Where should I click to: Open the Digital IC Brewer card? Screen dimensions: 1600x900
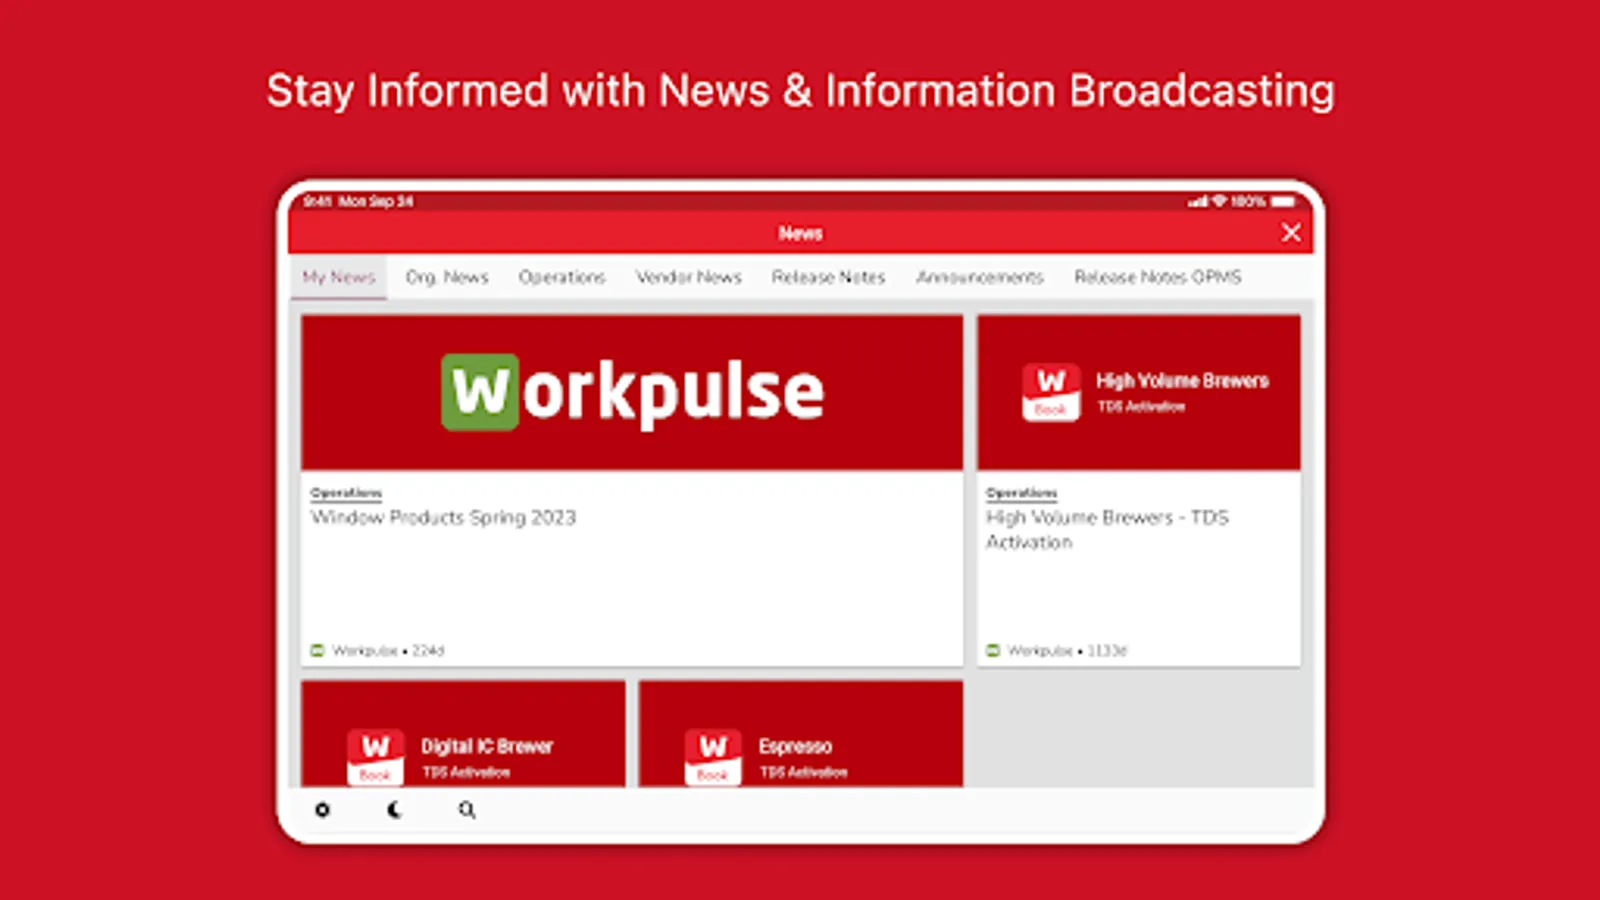(x=463, y=734)
